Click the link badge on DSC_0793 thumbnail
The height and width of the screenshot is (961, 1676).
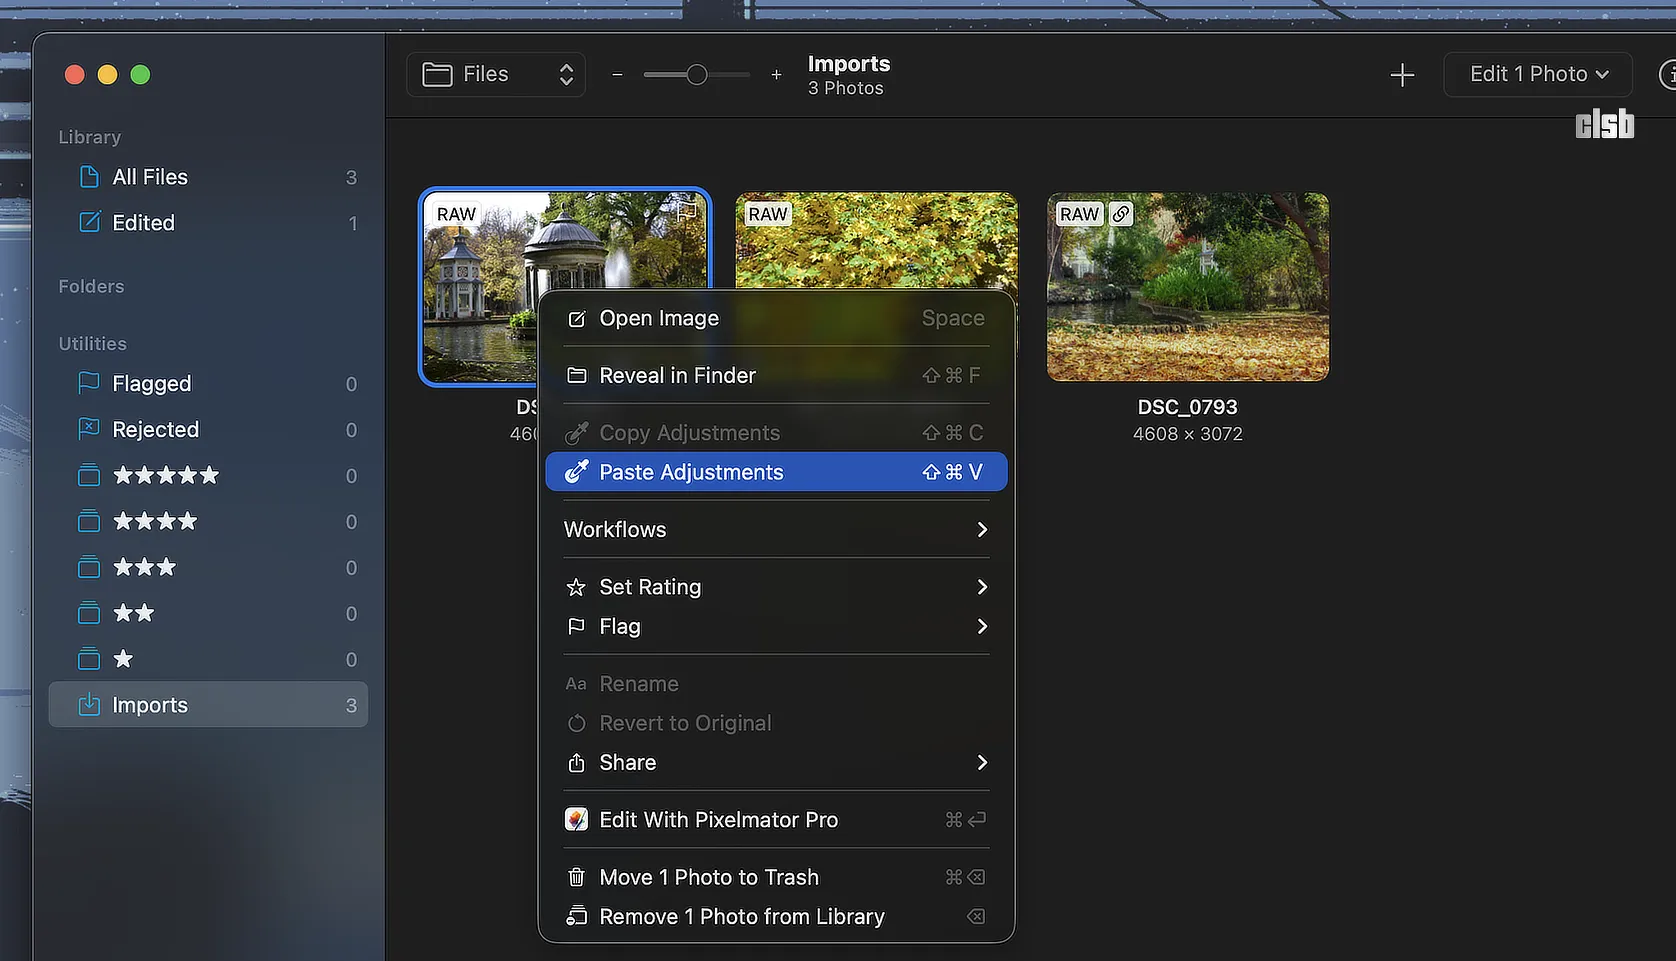1121,214
